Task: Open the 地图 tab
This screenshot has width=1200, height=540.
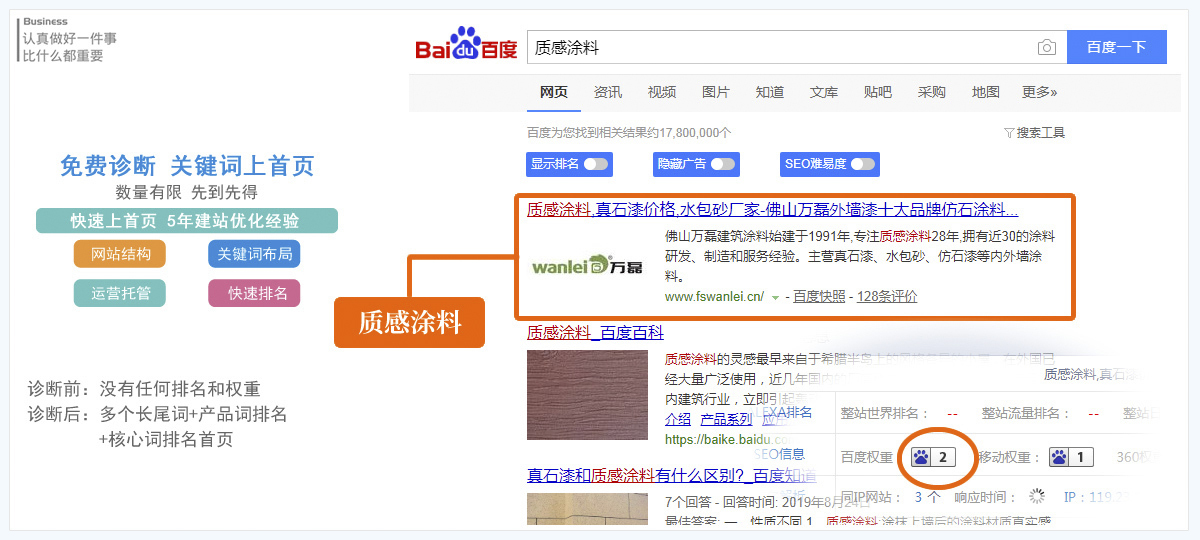Action: (986, 92)
